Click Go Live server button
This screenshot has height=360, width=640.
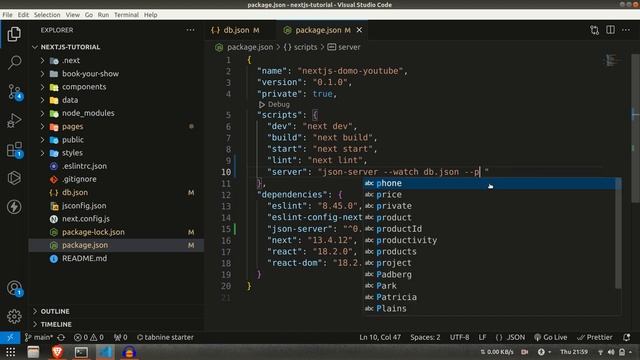tap(550, 338)
